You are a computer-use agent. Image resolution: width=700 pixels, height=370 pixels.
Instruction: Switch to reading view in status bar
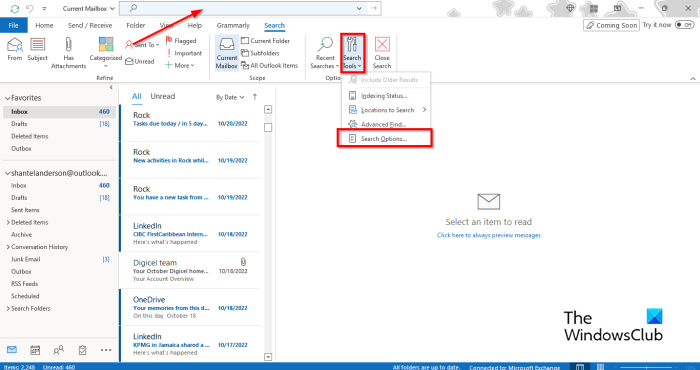600,367
